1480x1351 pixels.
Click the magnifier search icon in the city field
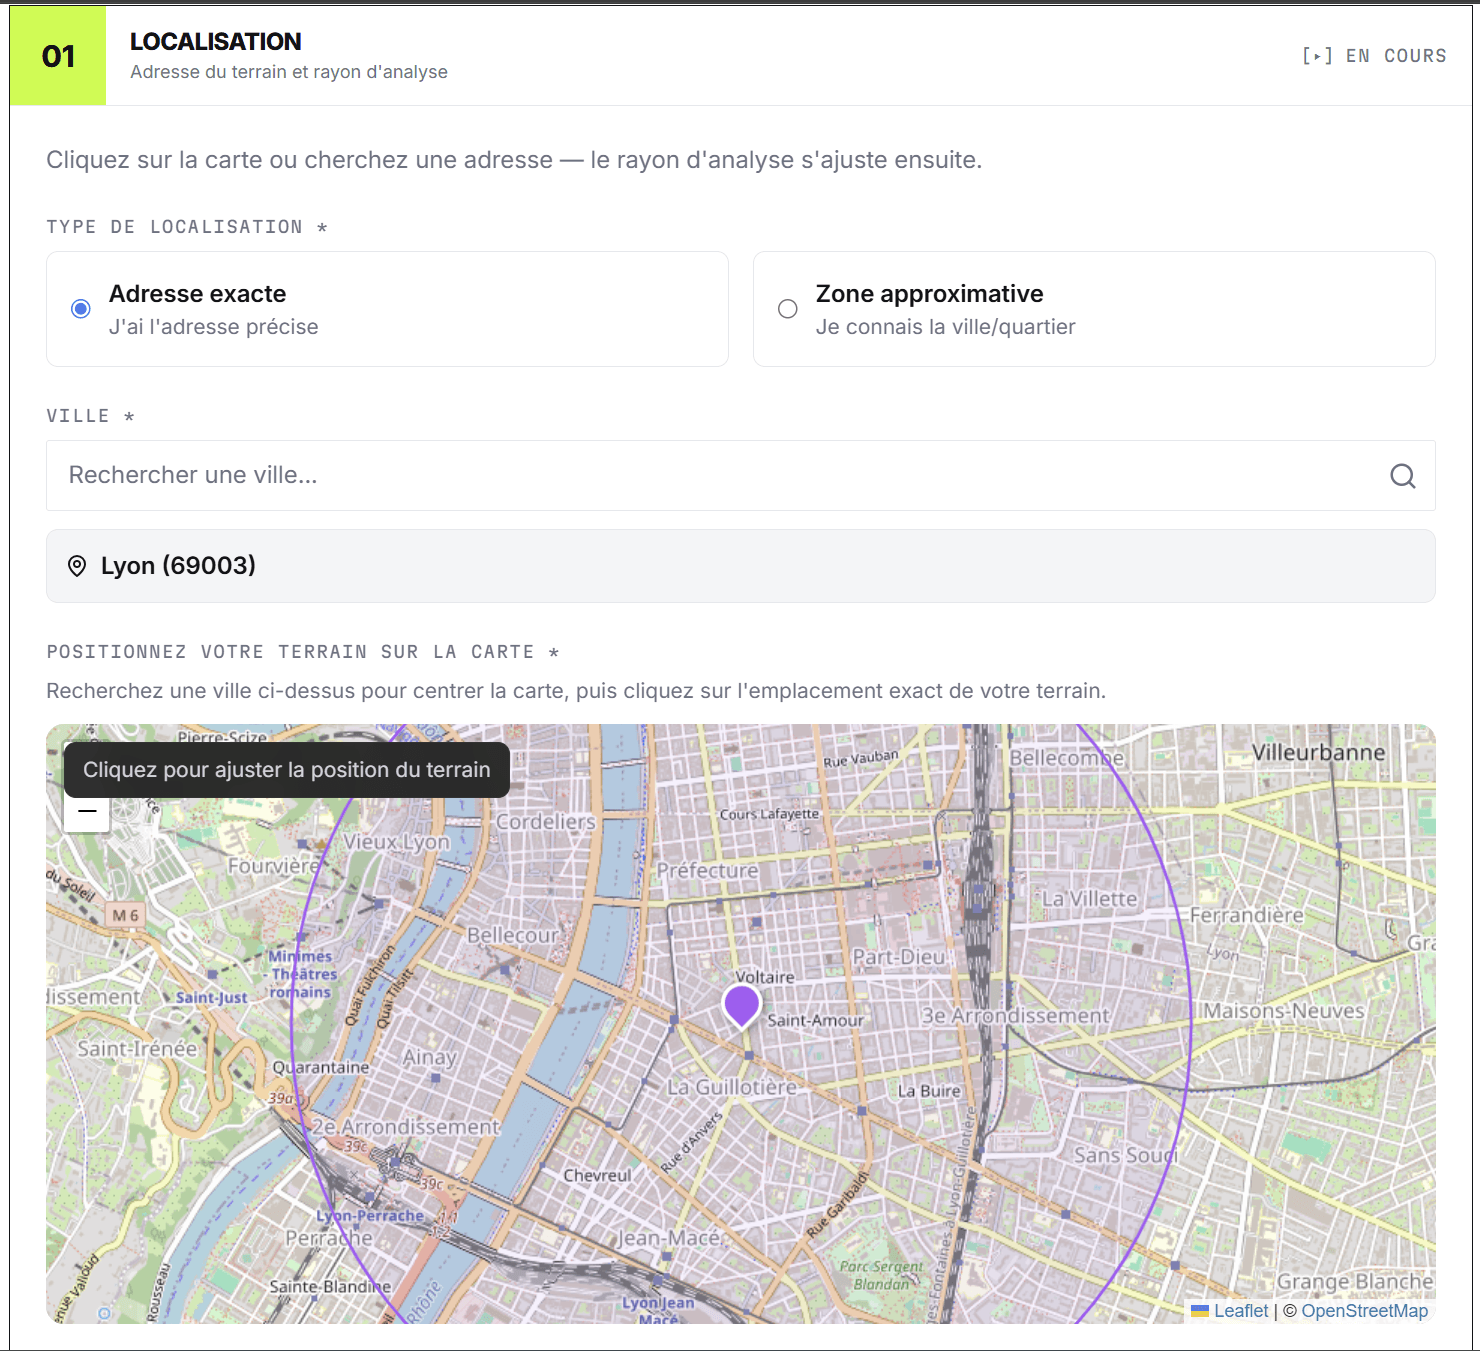1402,476
